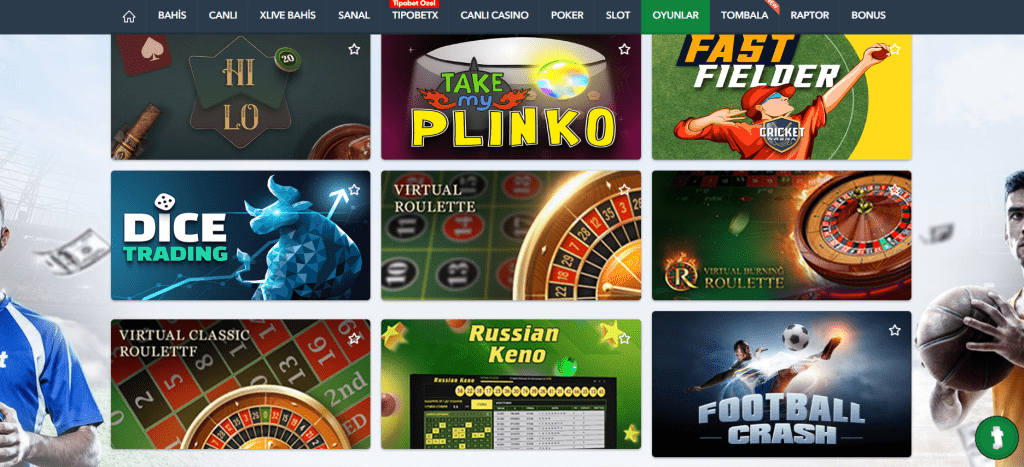Screen dimensions: 1024x467
Task: Go to the home icon in navbar
Action: (x=129, y=16)
